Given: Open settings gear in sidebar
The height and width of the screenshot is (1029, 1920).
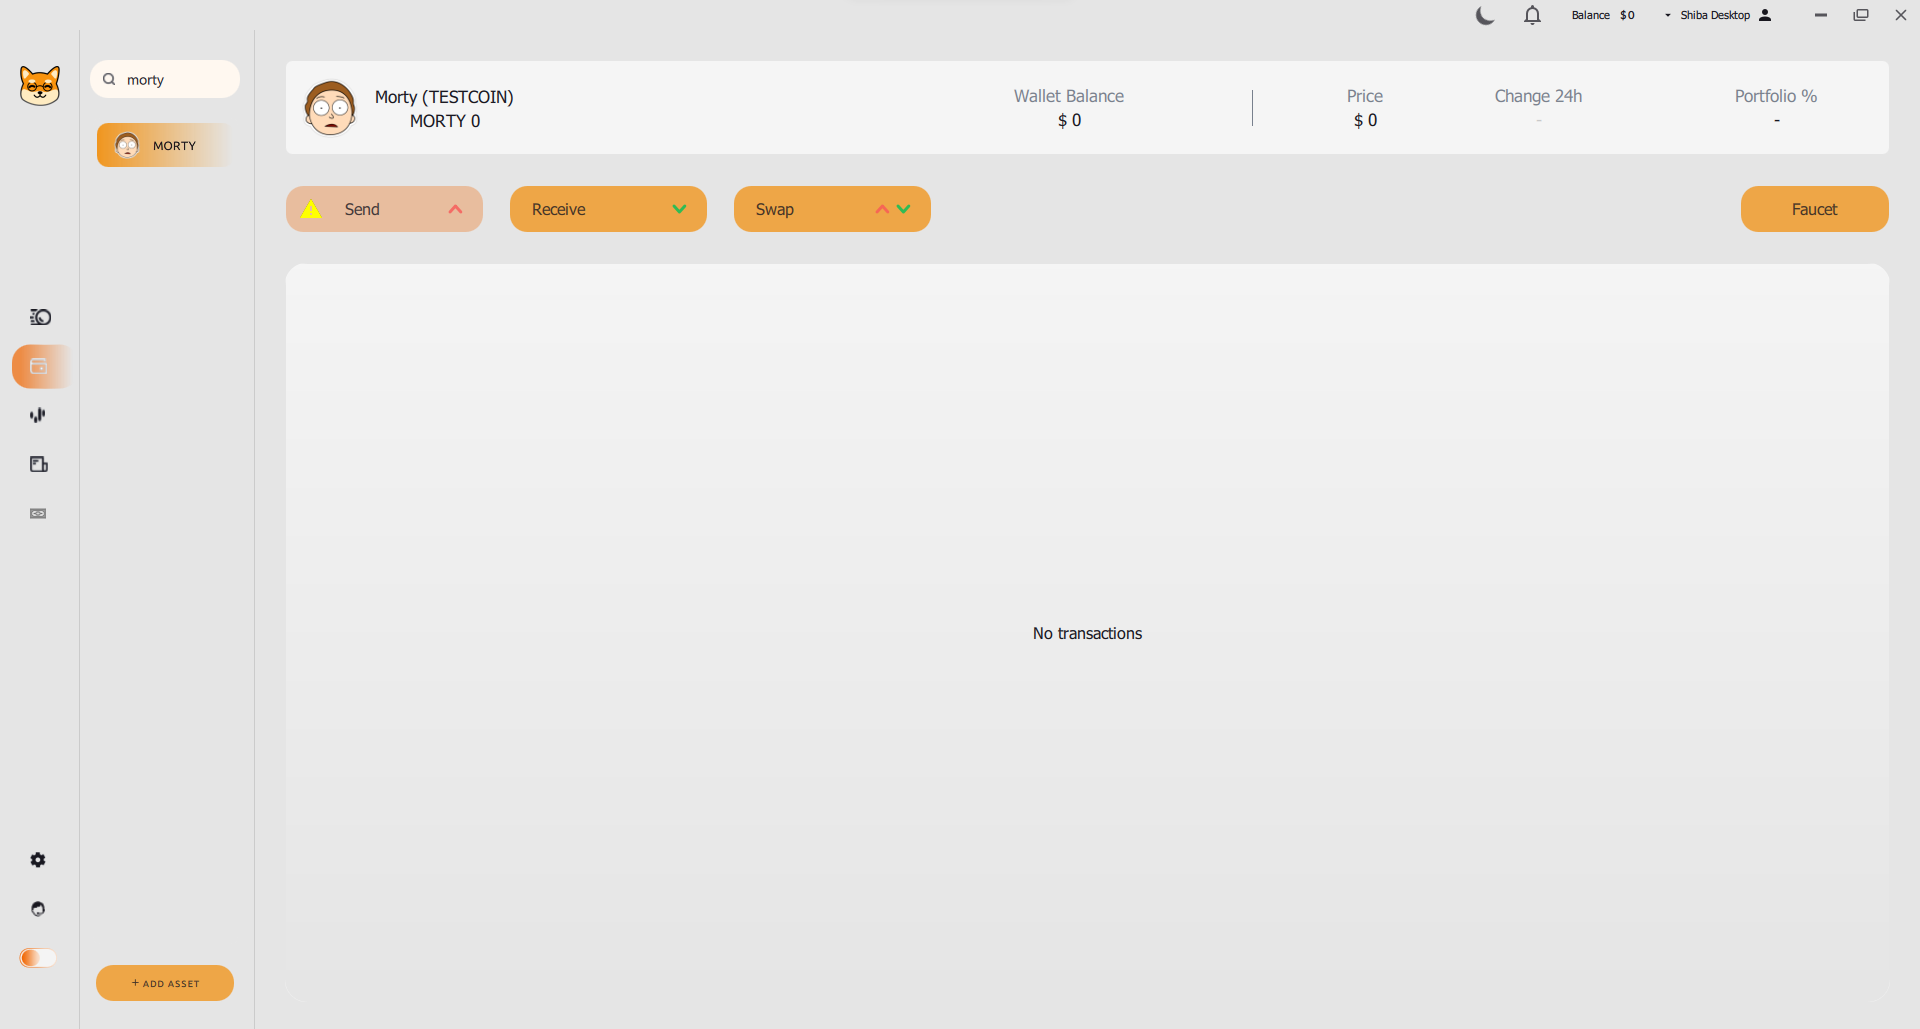Looking at the screenshot, I should point(38,860).
